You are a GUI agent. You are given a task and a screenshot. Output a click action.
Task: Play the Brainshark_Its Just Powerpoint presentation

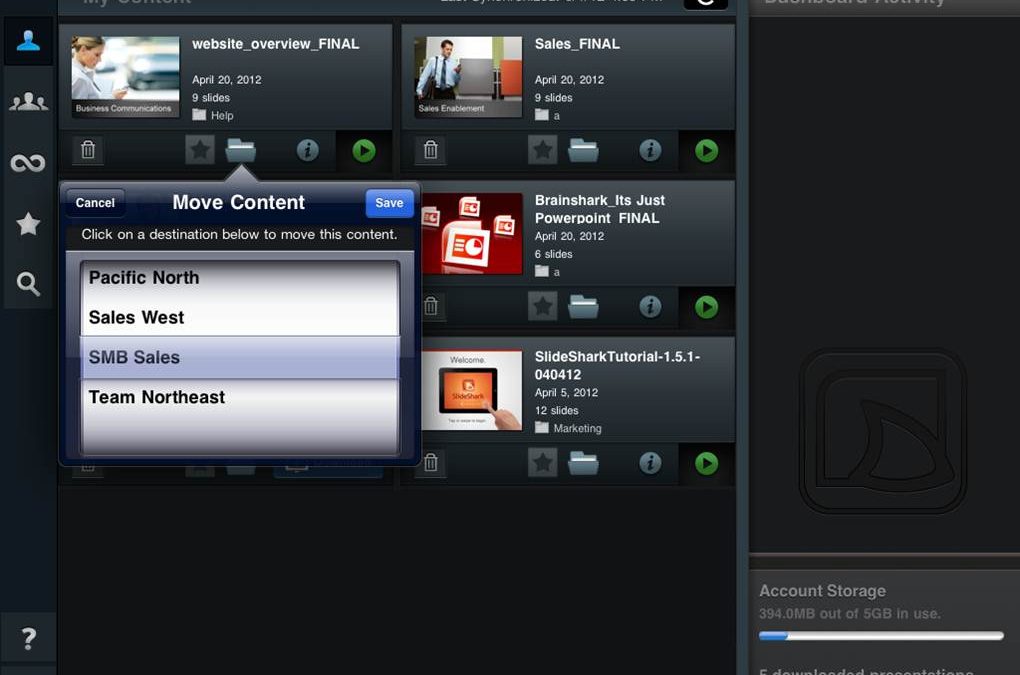[706, 307]
